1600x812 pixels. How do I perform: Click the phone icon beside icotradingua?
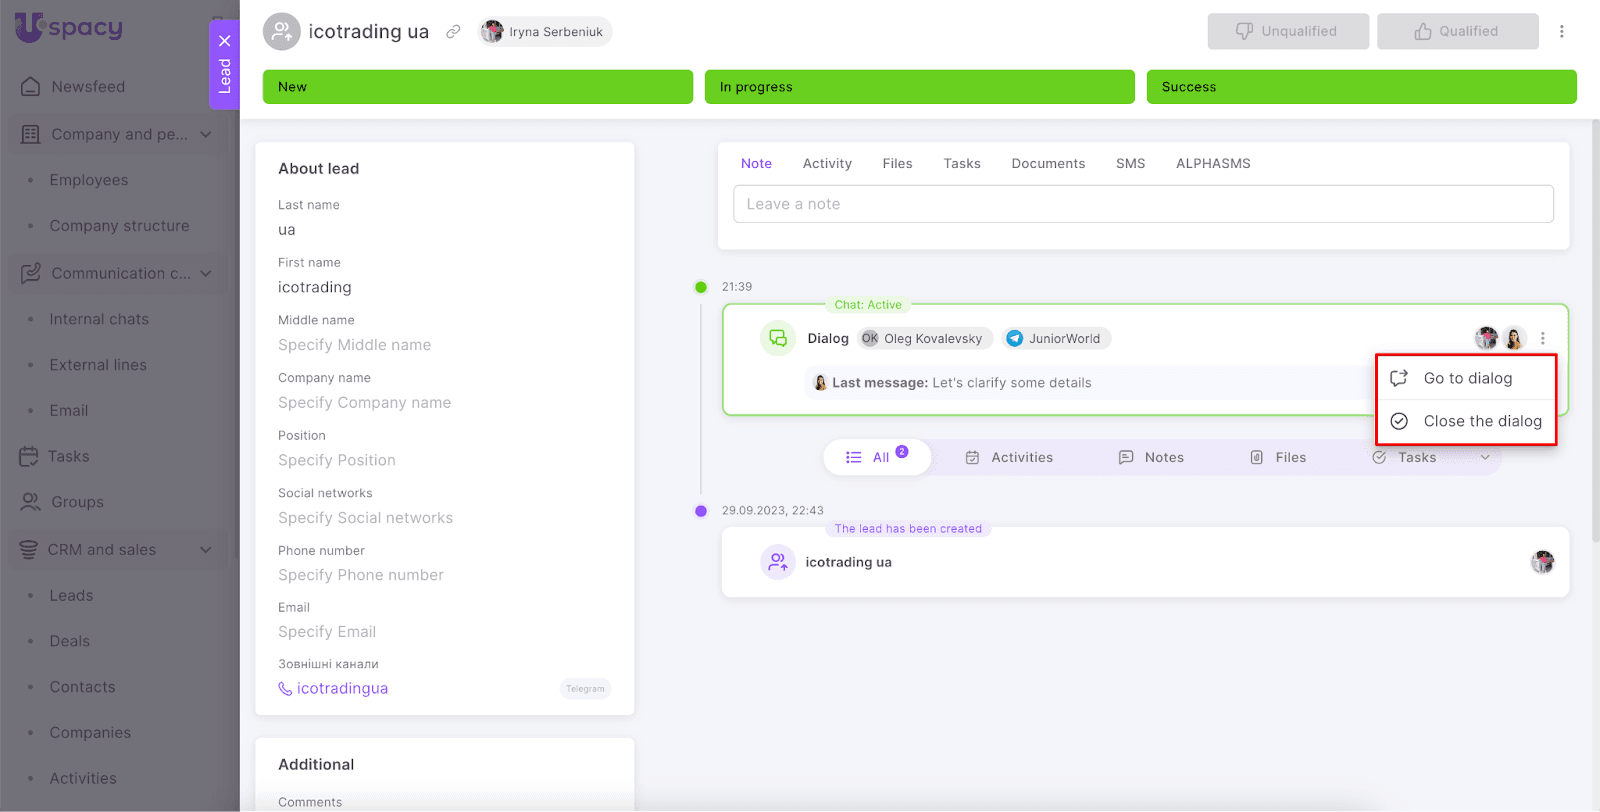(285, 689)
